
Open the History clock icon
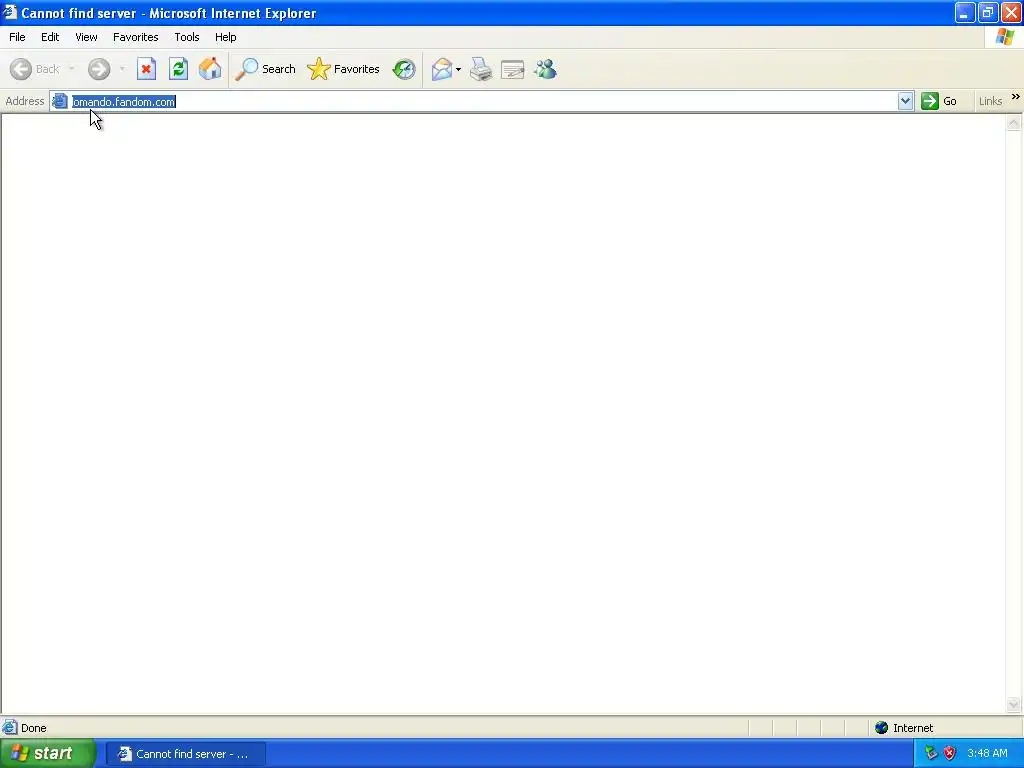pyautogui.click(x=404, y=69)
